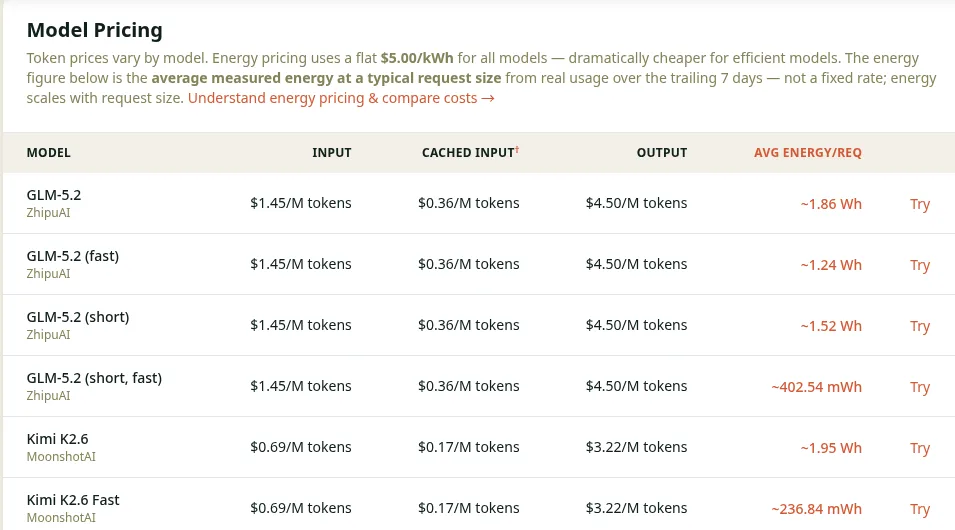
Task: Select the INPUT column header
Action: pyautogui.click(x=331, y=153)
